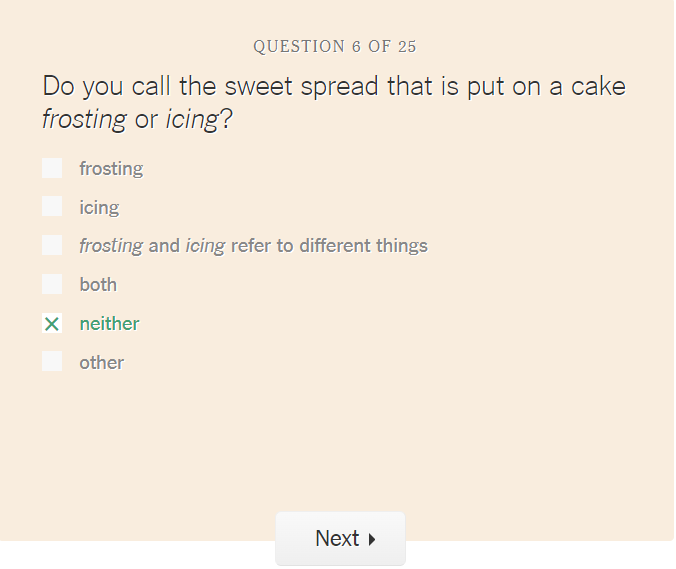Click italic icing in the third option
Viewport: 676px width, 569px height.
[x=205, y=246]
